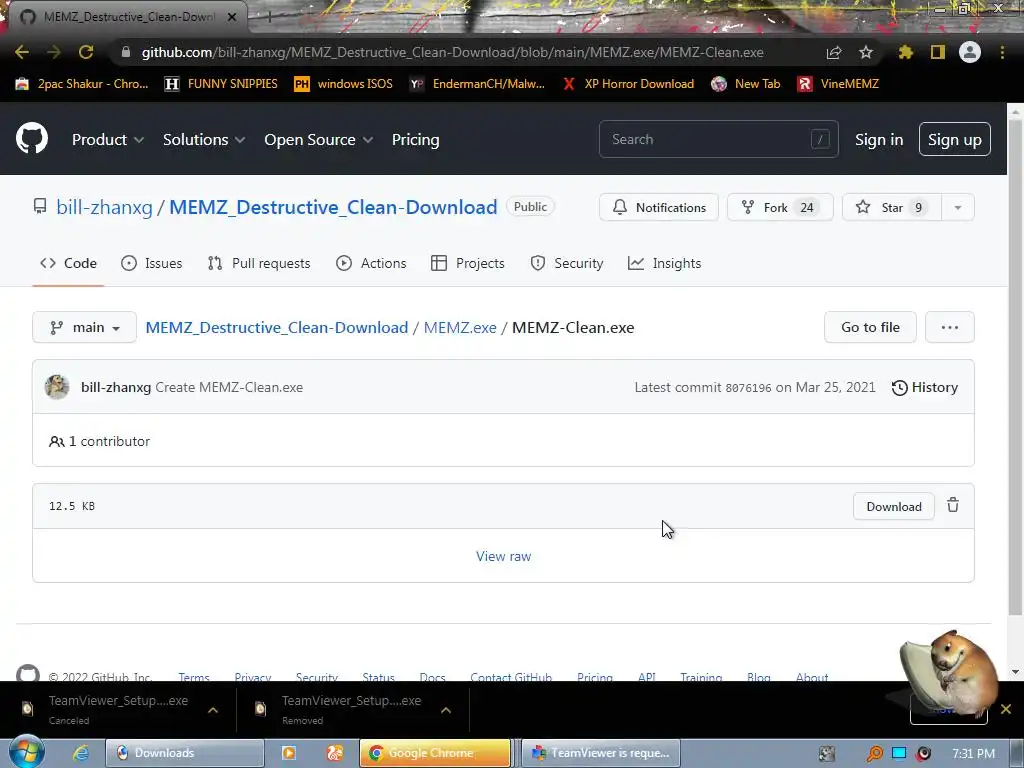Bookmark this page with the star icon
1024x768 pixels.
(x=866, y=52)
